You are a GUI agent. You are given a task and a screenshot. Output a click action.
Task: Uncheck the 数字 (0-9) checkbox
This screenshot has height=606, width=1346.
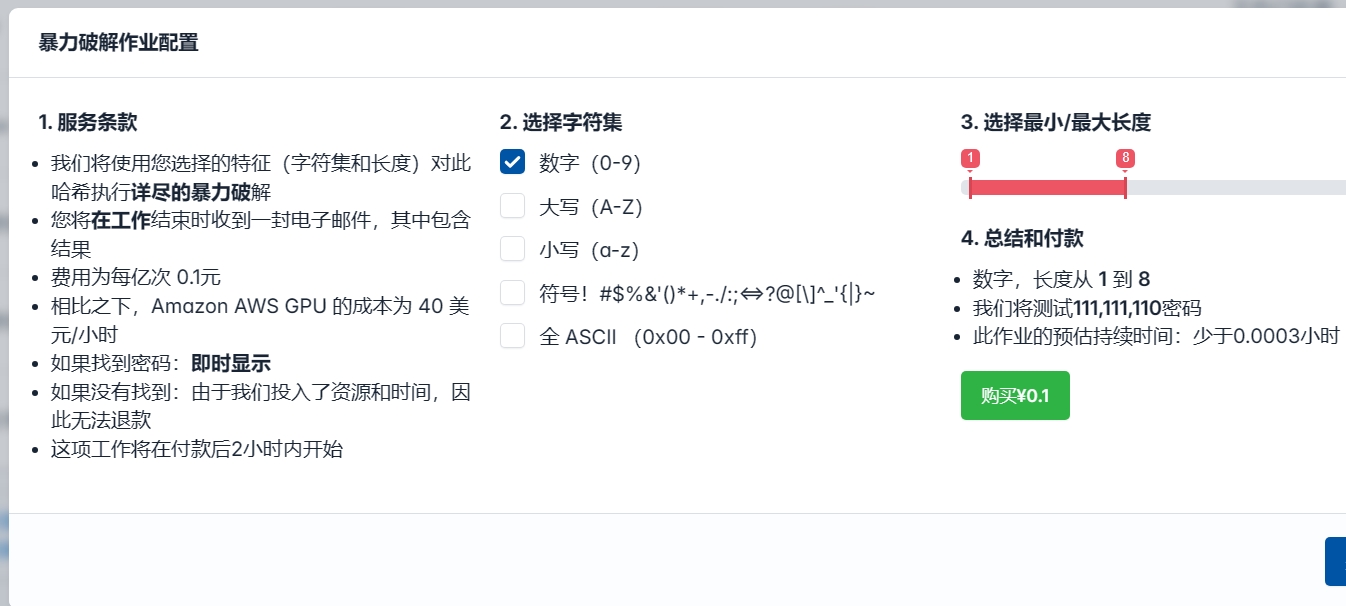[512, 162]
